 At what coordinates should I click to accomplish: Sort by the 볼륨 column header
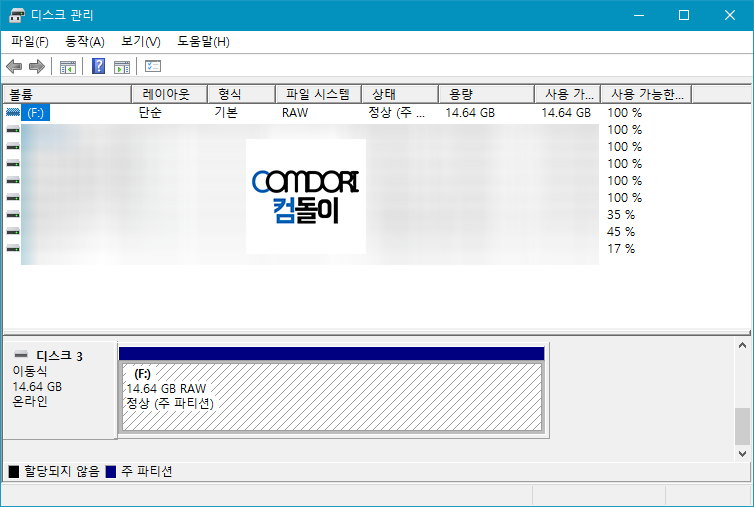[x=67, y=94]
